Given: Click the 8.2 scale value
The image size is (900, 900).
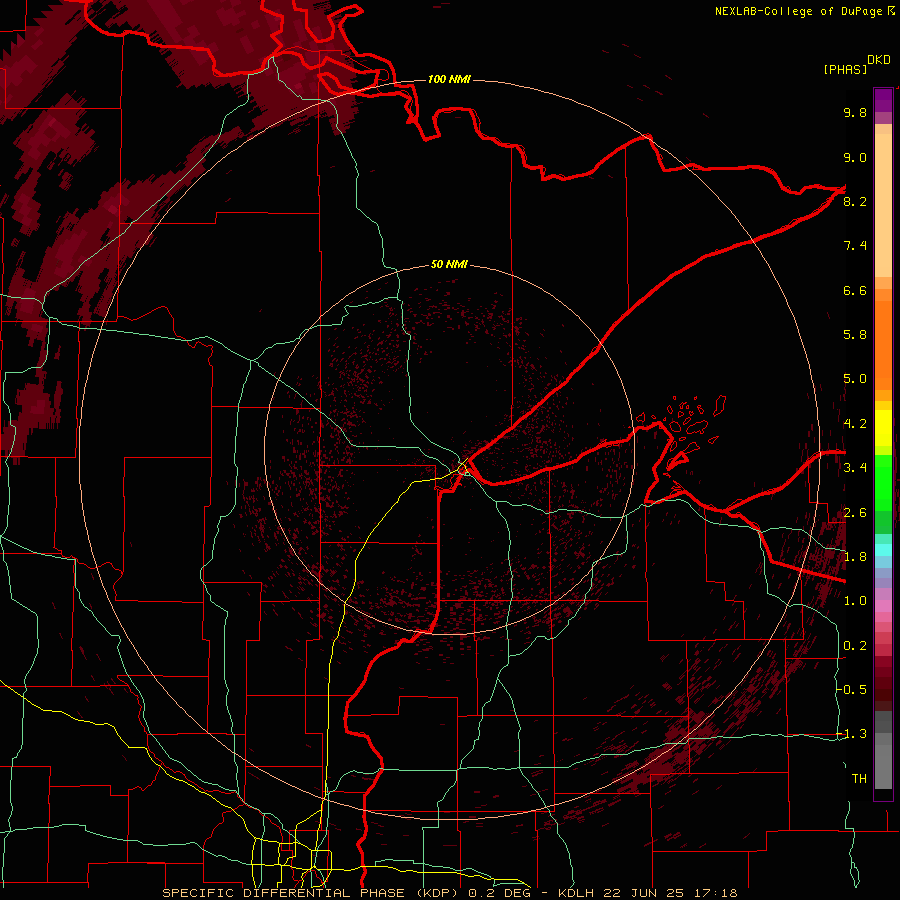Looking at the screenshot, I should [855, 201].
